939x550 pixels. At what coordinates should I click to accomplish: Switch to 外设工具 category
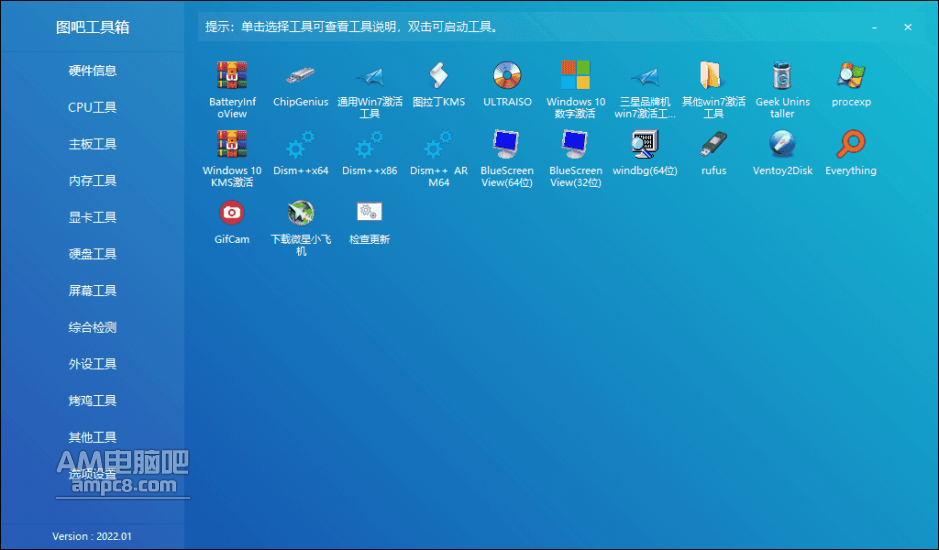(x=92, y=364)
